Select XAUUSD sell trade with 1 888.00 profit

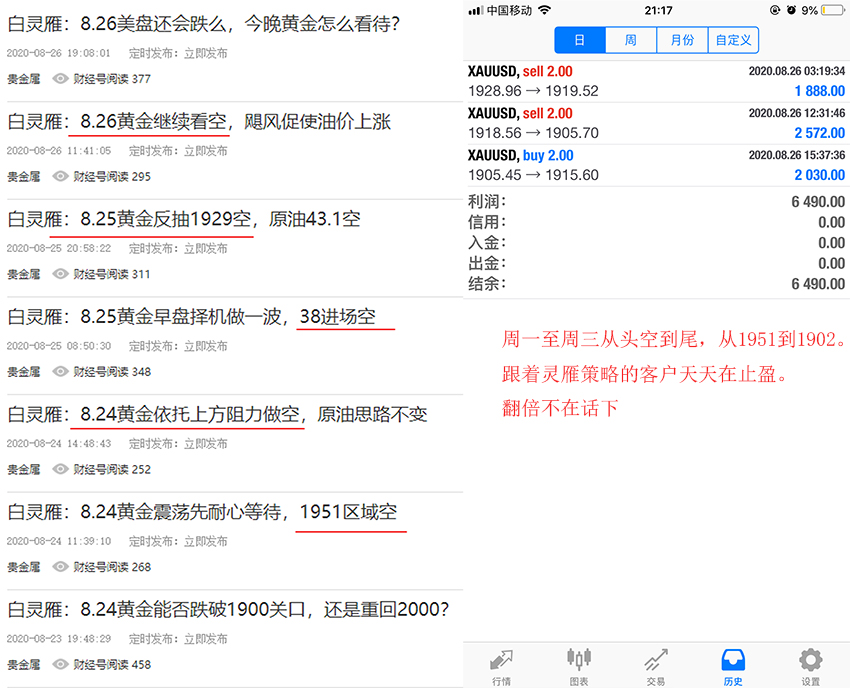[x=657, y=81]
